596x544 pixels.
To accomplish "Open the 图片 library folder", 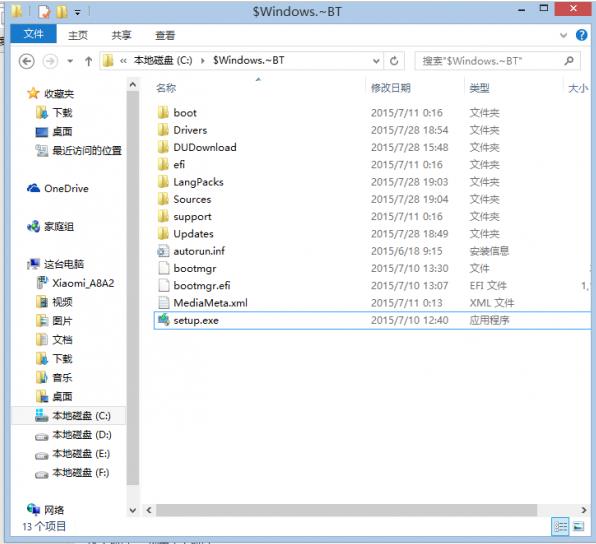I will click(62, 321).
